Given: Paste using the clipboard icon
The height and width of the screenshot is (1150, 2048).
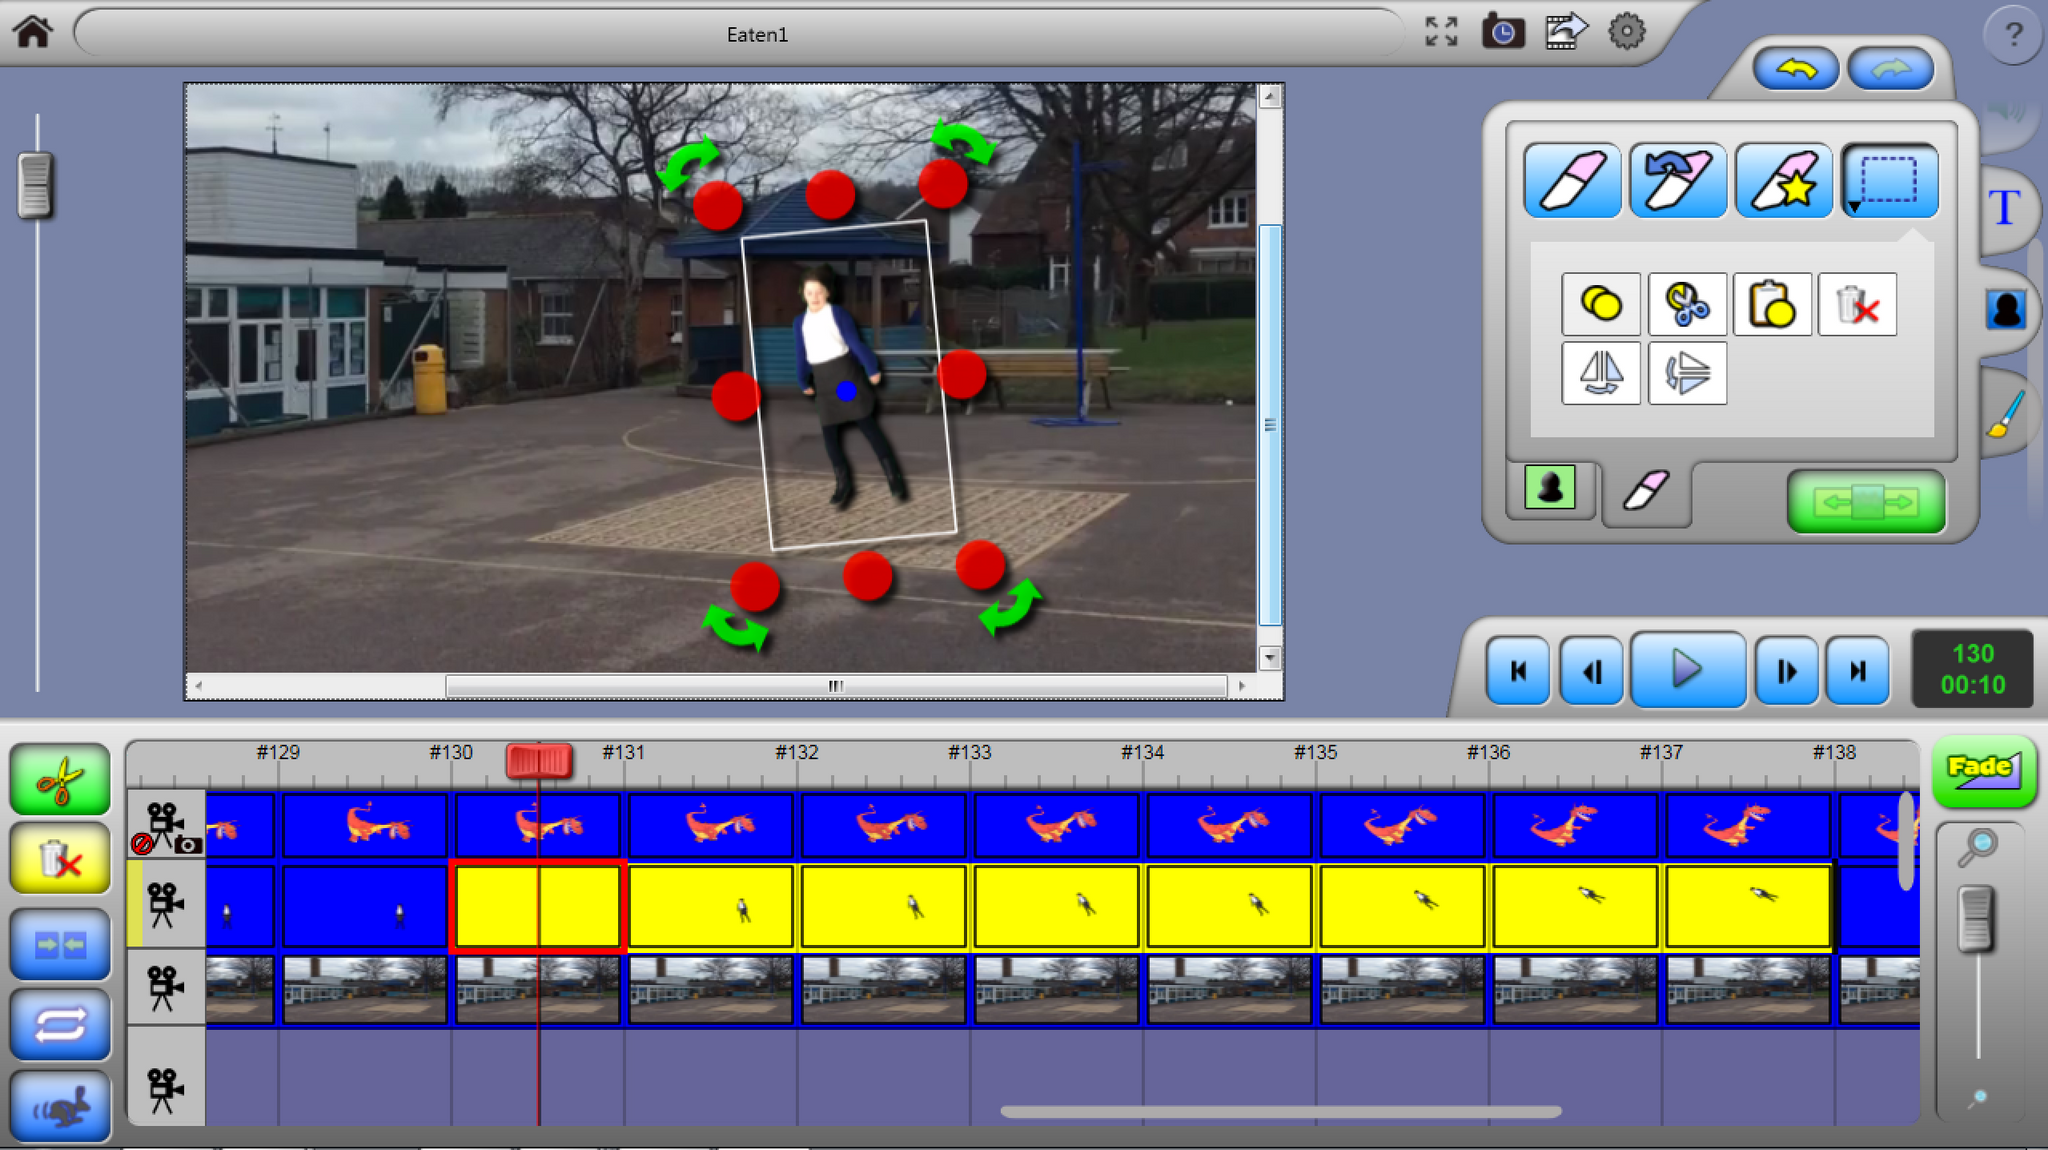Looking at the screenshot, I should [1772, 305].
